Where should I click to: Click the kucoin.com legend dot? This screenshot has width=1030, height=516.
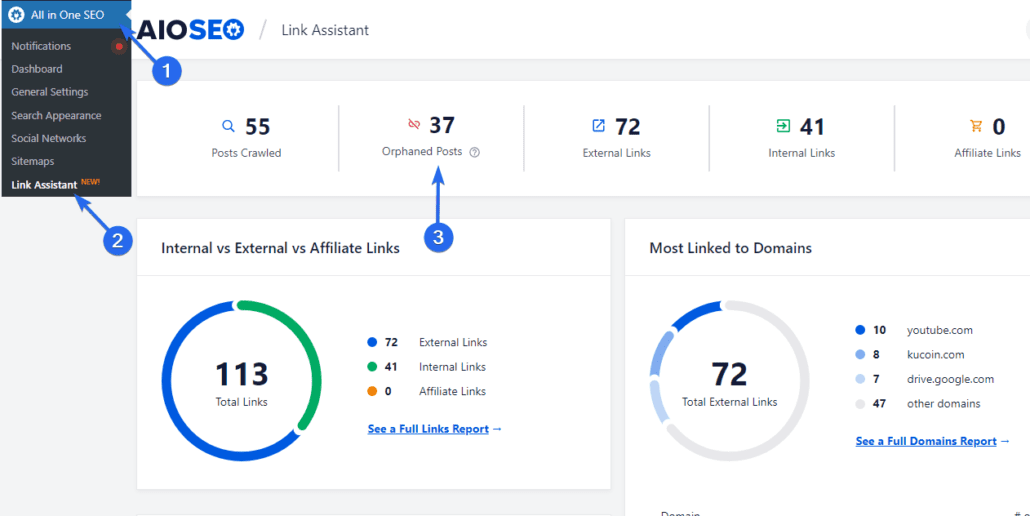tap(860, 355)
